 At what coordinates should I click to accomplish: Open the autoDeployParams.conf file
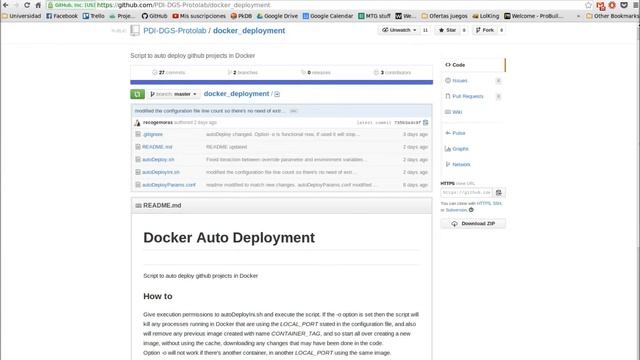(x=169, y=185)
